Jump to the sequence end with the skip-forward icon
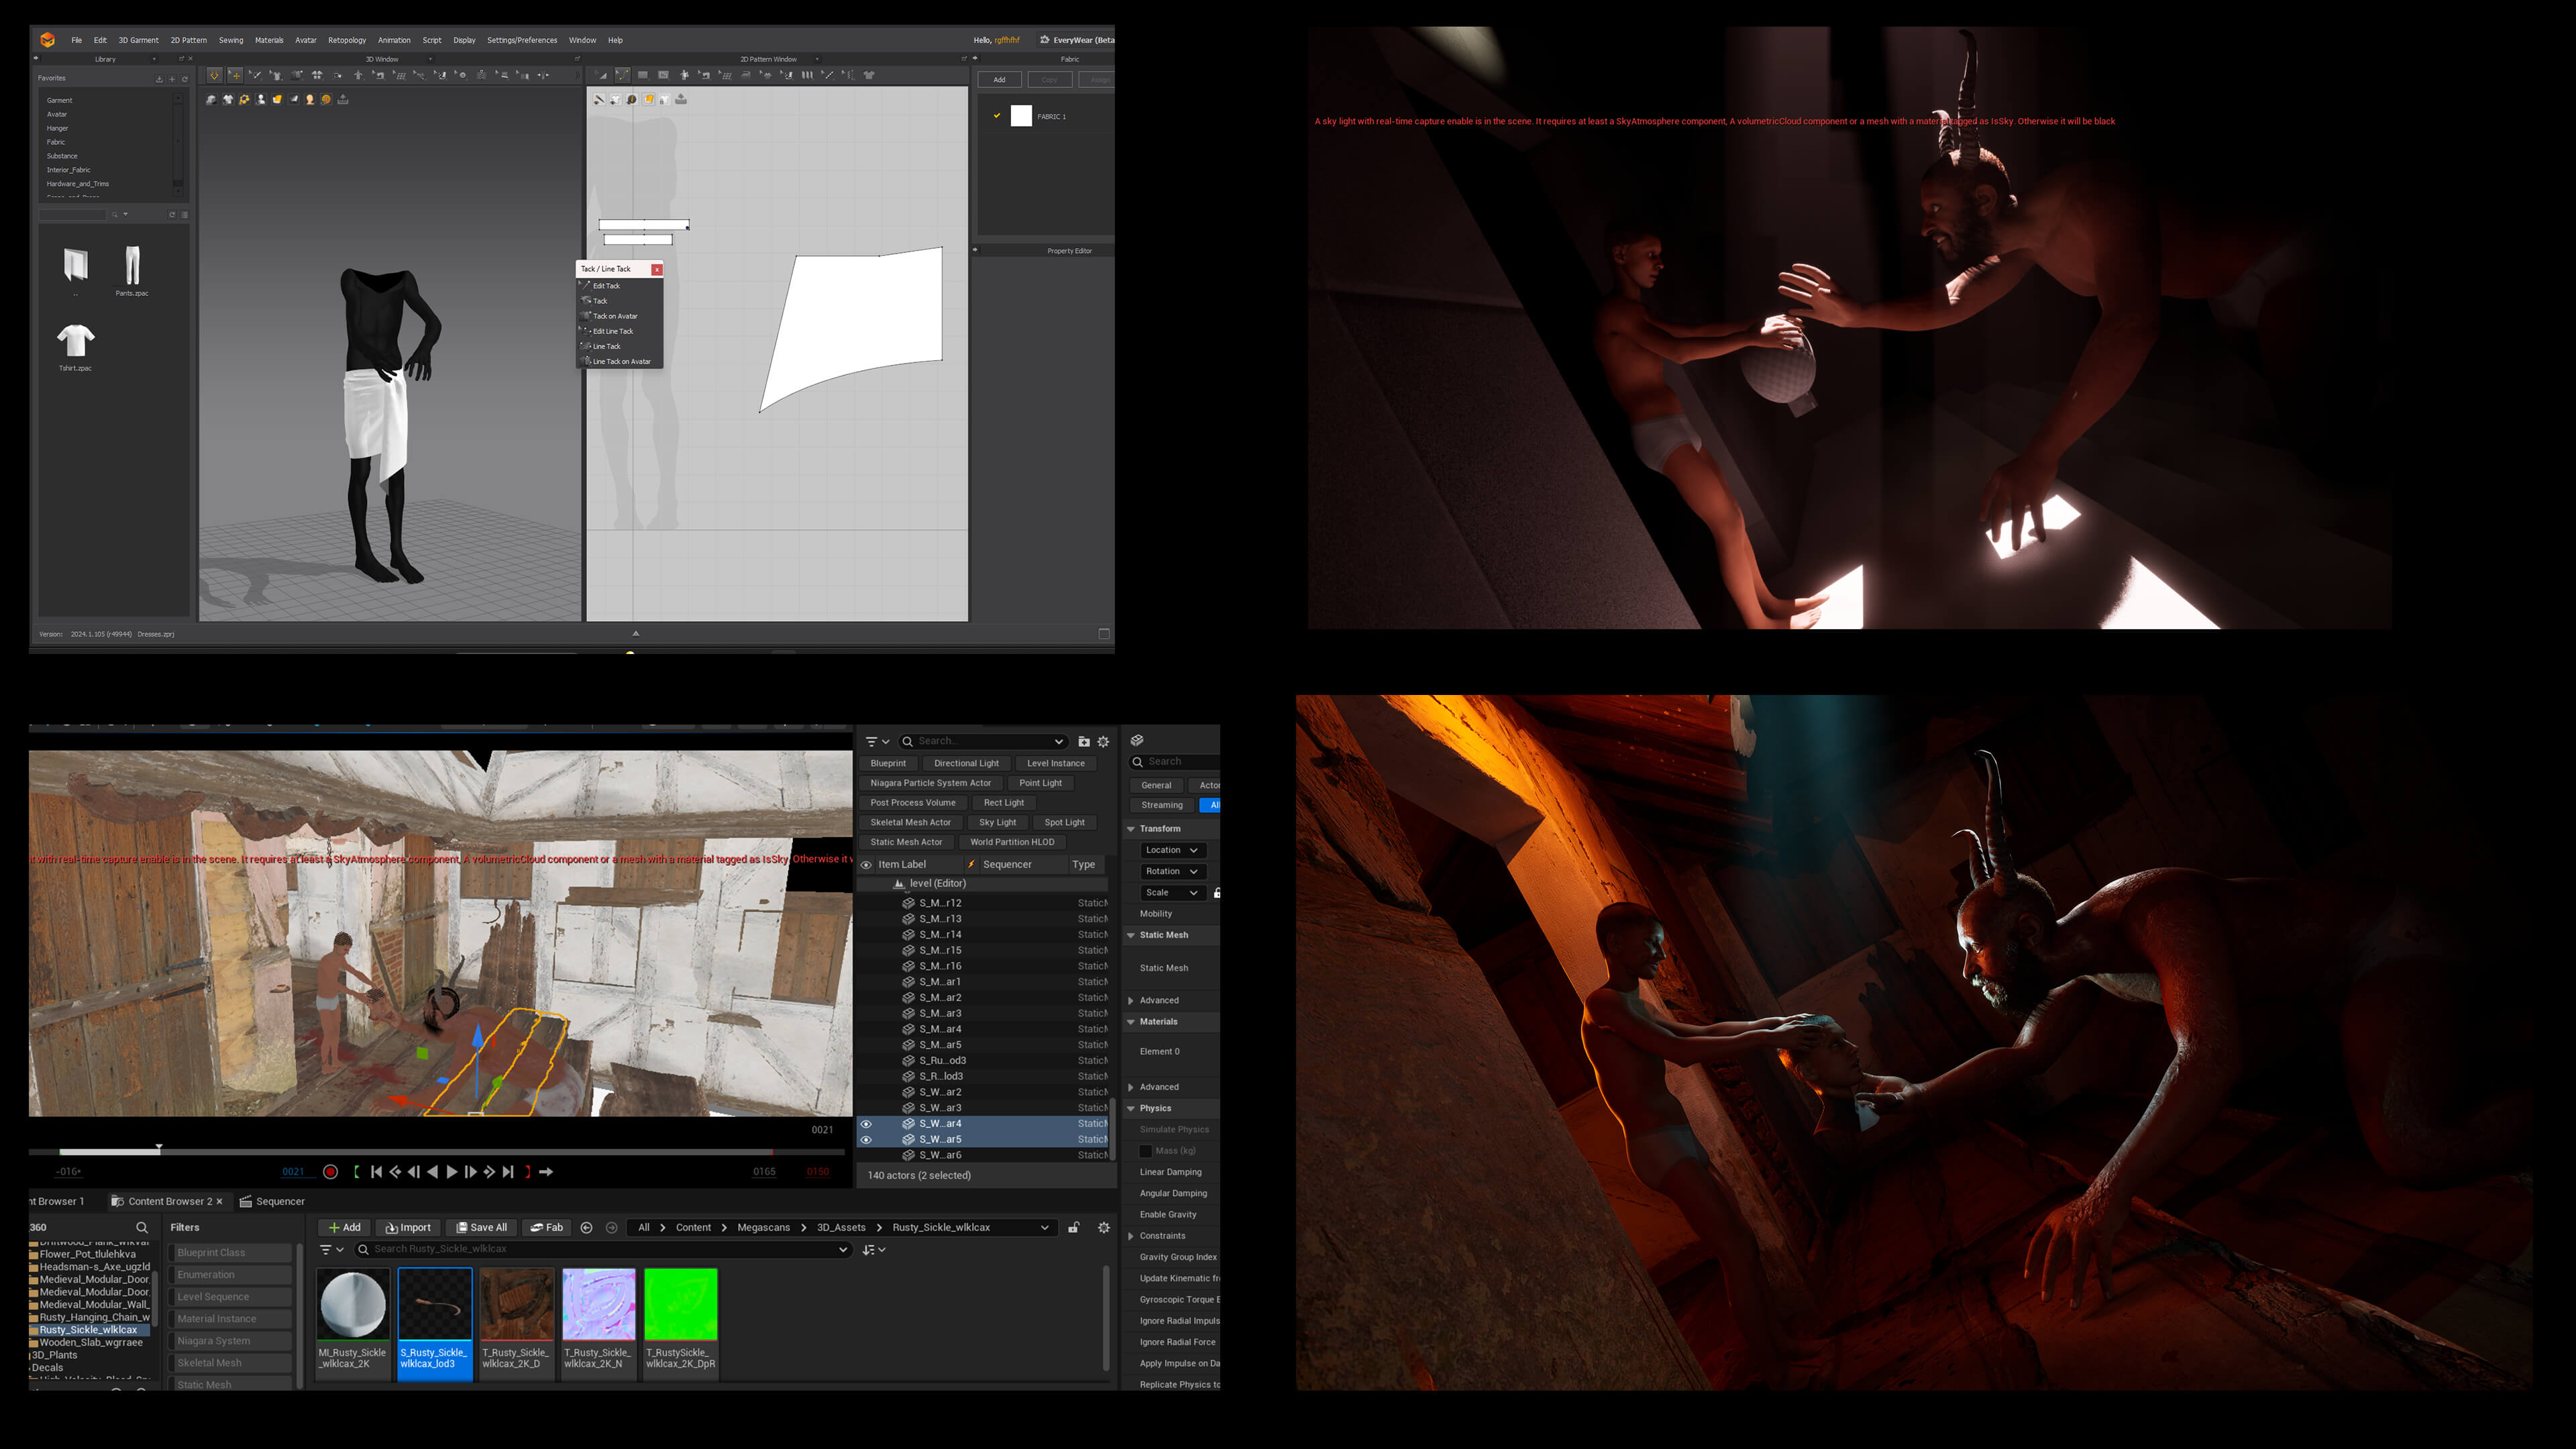Viewport: 2576px width, 1449px height. pos(508,1172)
